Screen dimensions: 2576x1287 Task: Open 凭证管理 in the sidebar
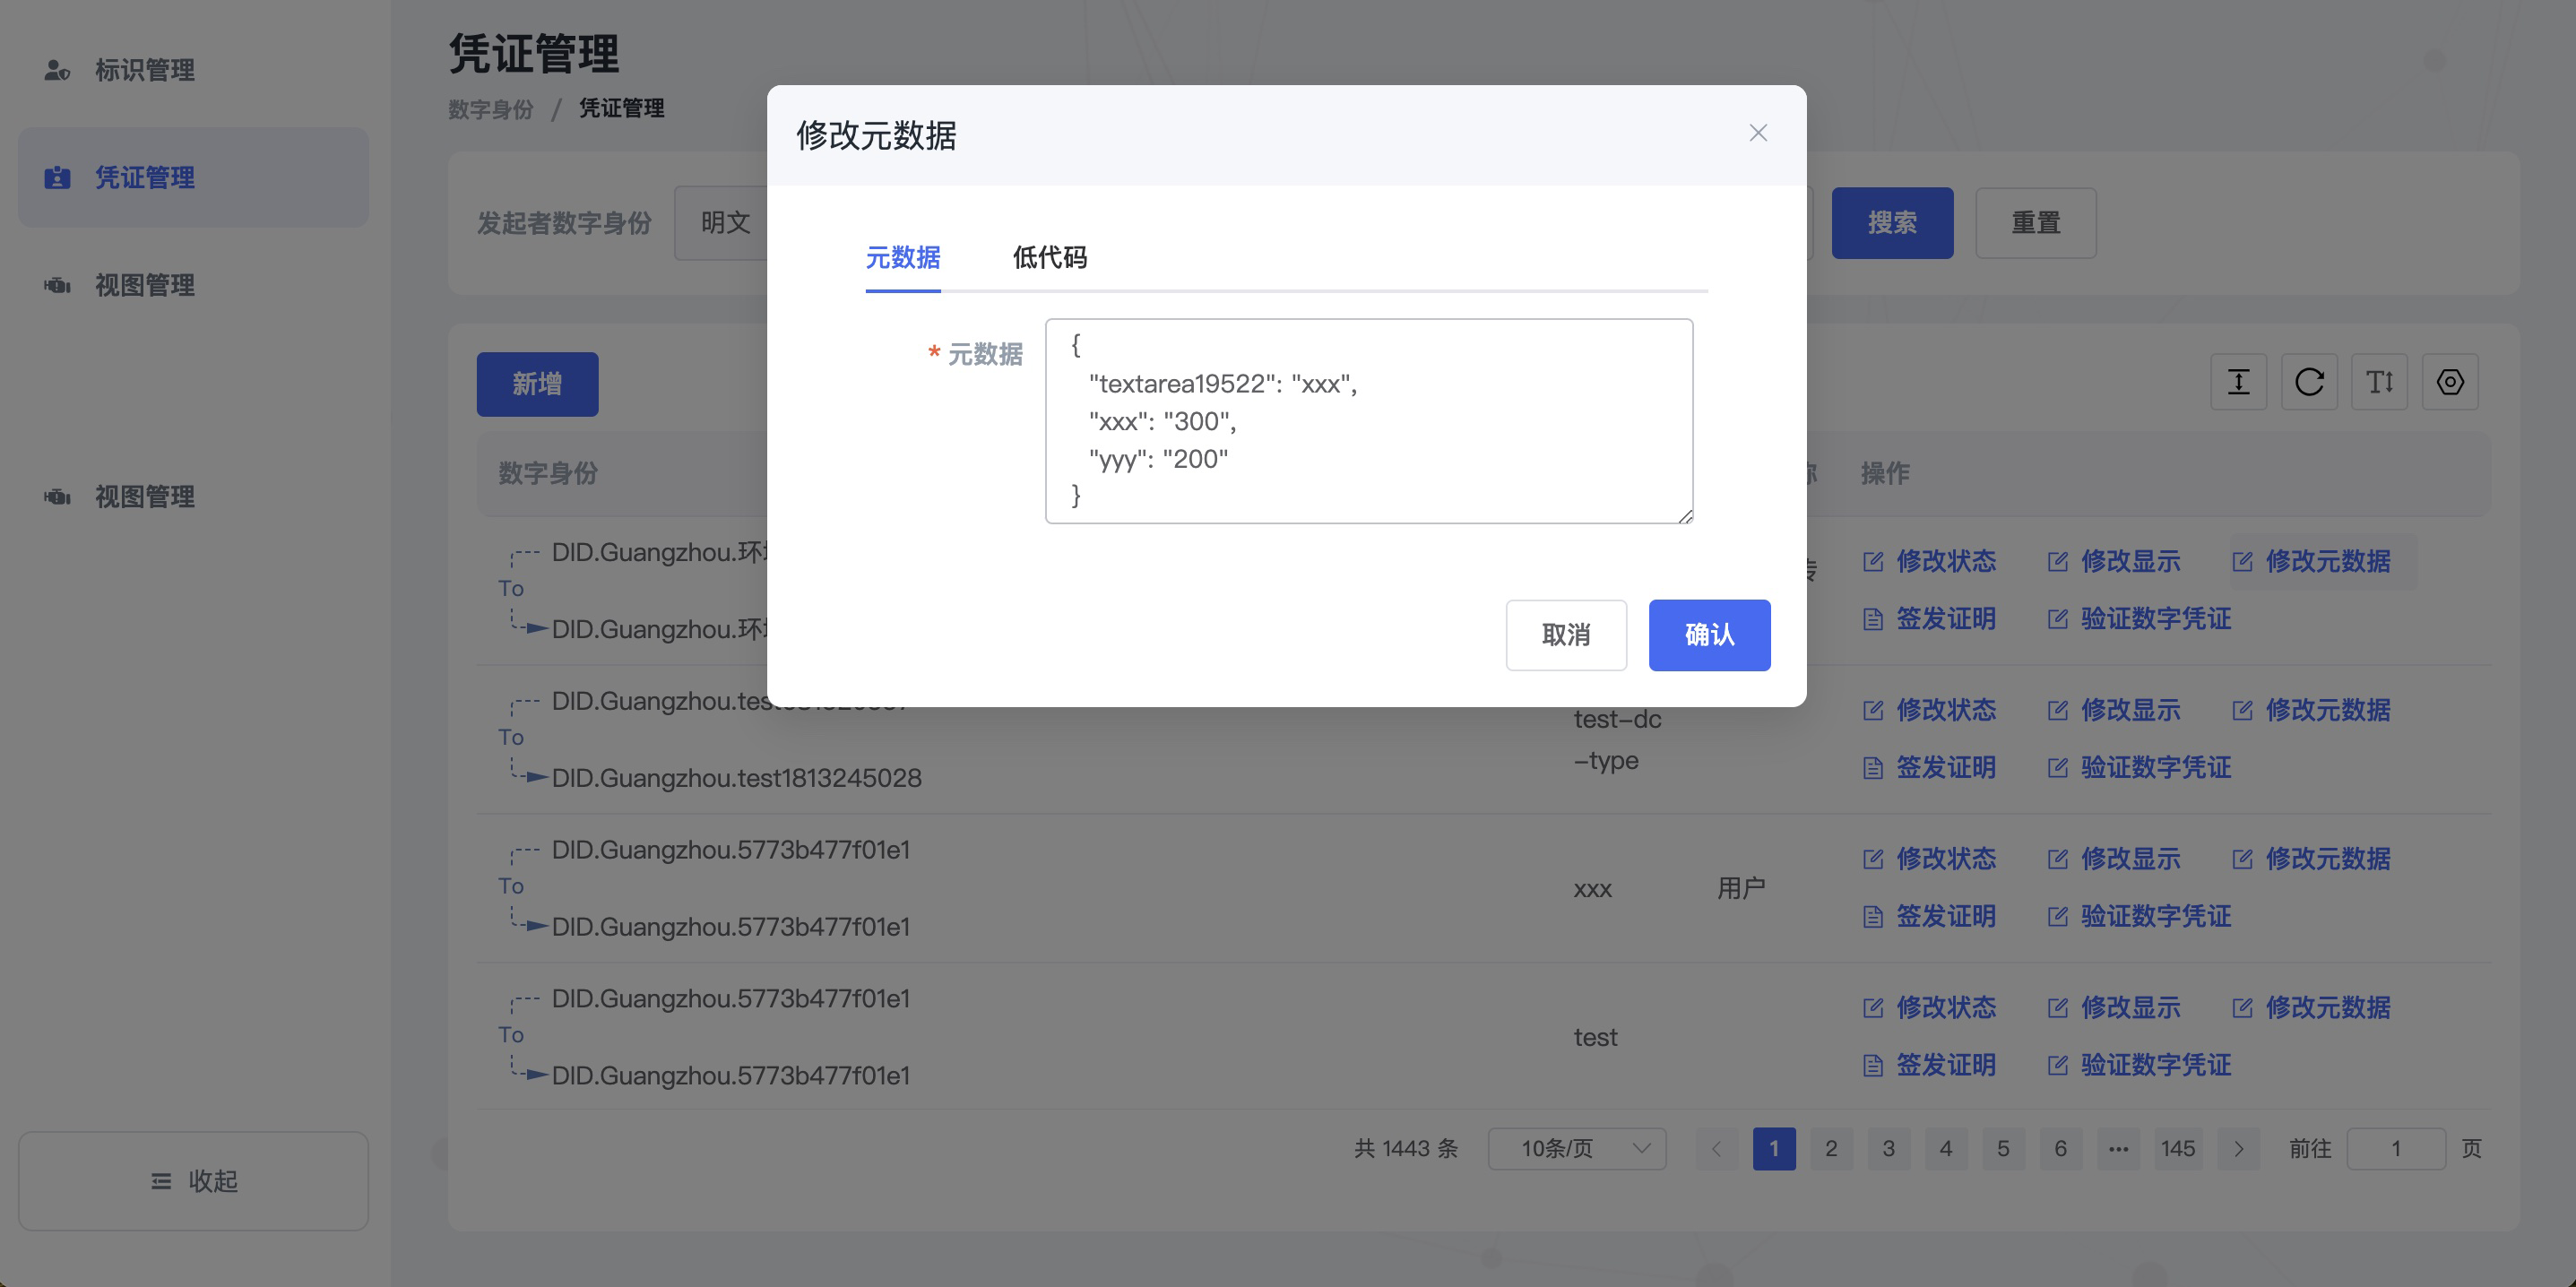pyautogui.click(x=145, y=177)
